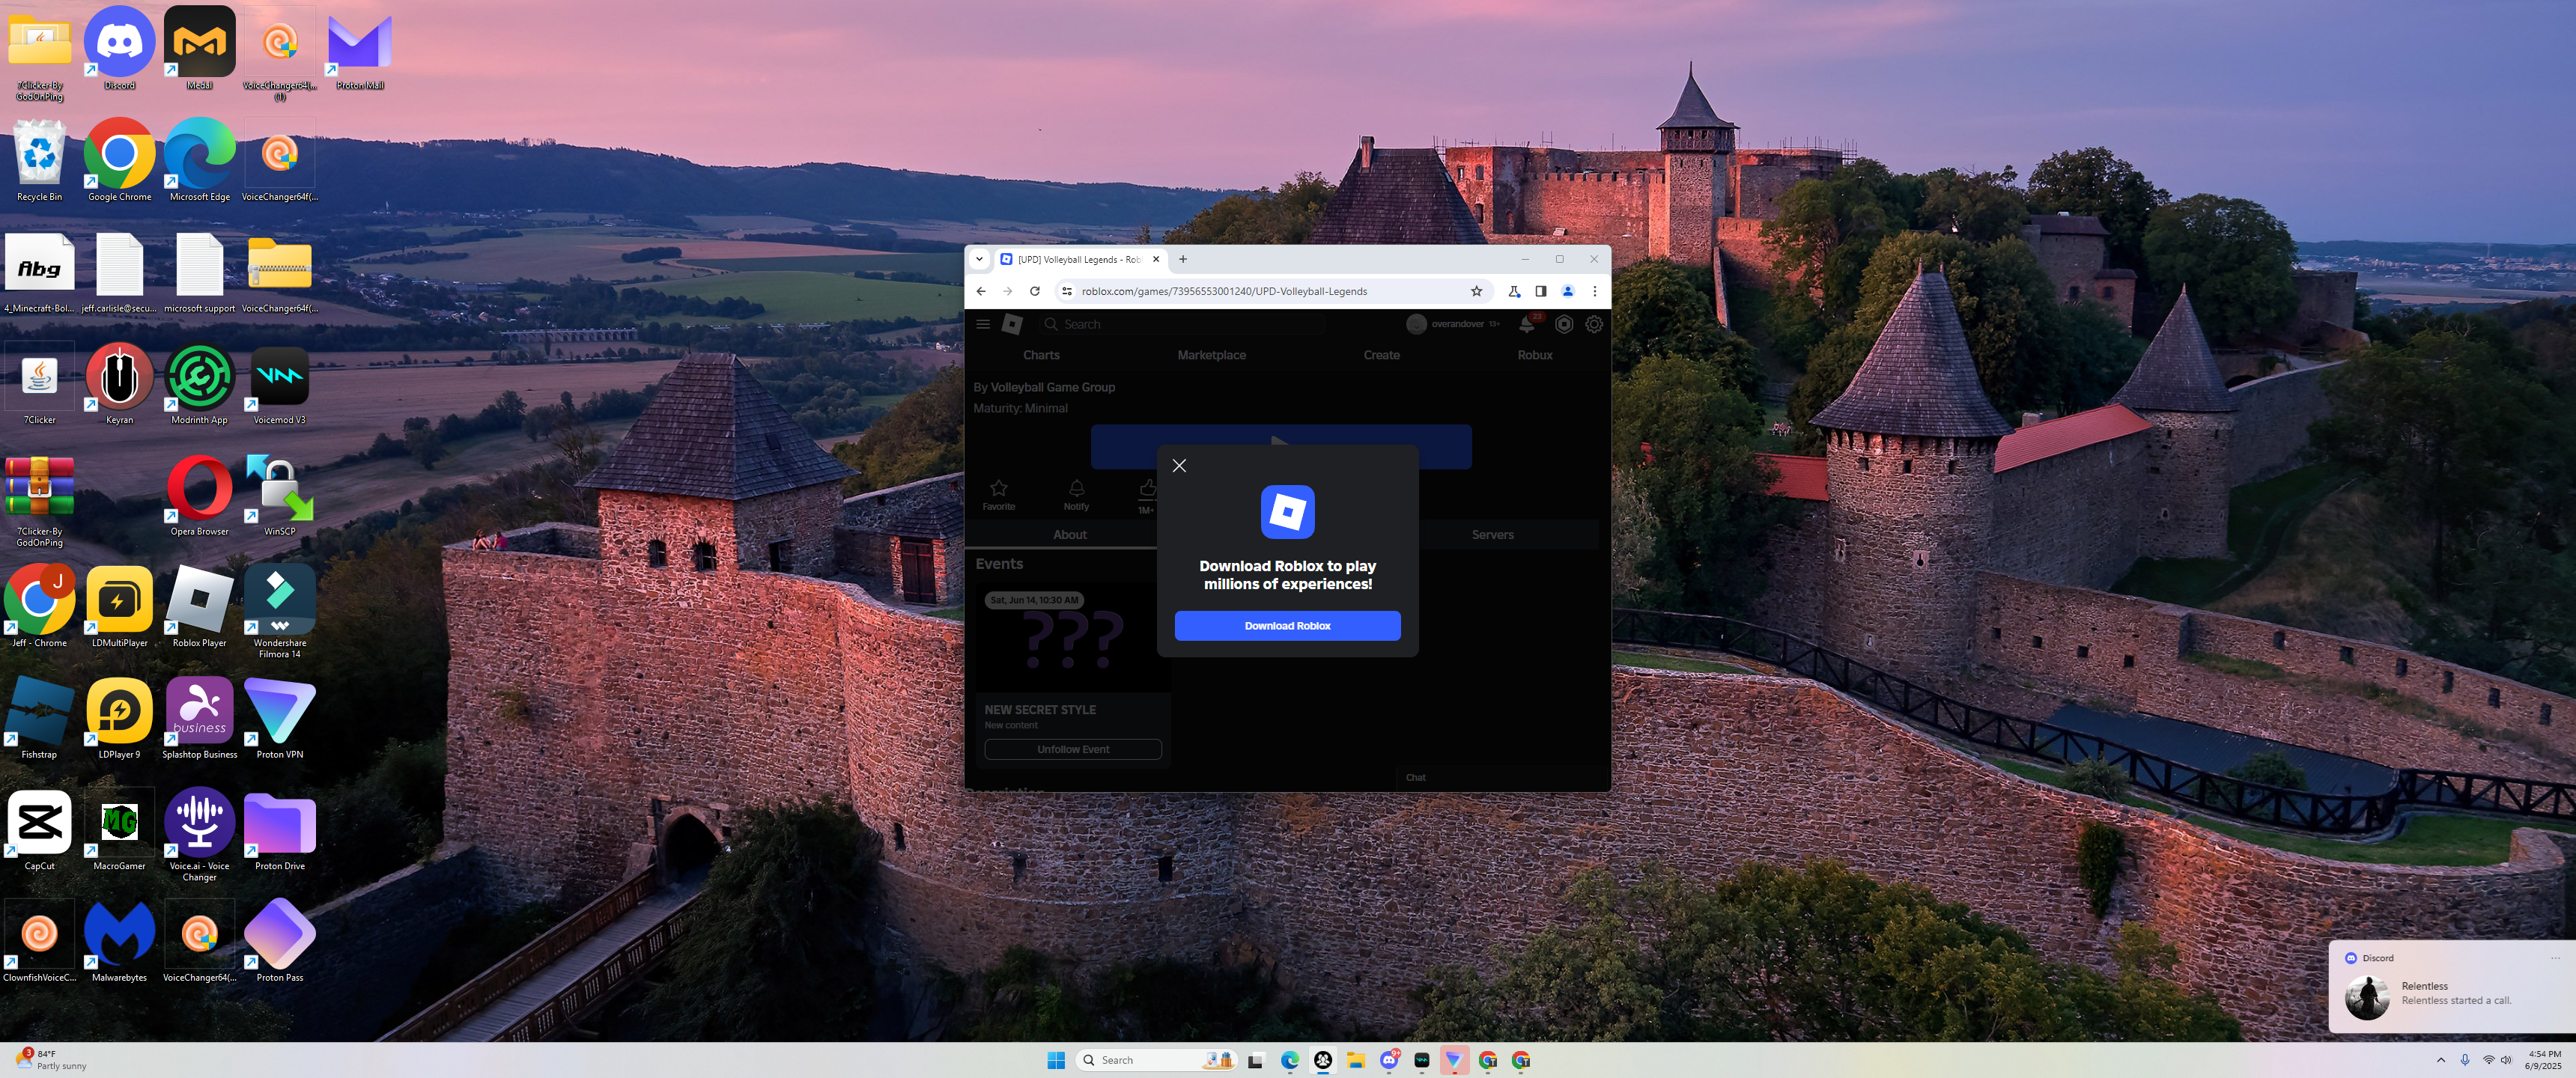This screenshot has height=1078, width=2576.
Task: Open the Discord call notification from Relentless
Action: pos(2450,993)
